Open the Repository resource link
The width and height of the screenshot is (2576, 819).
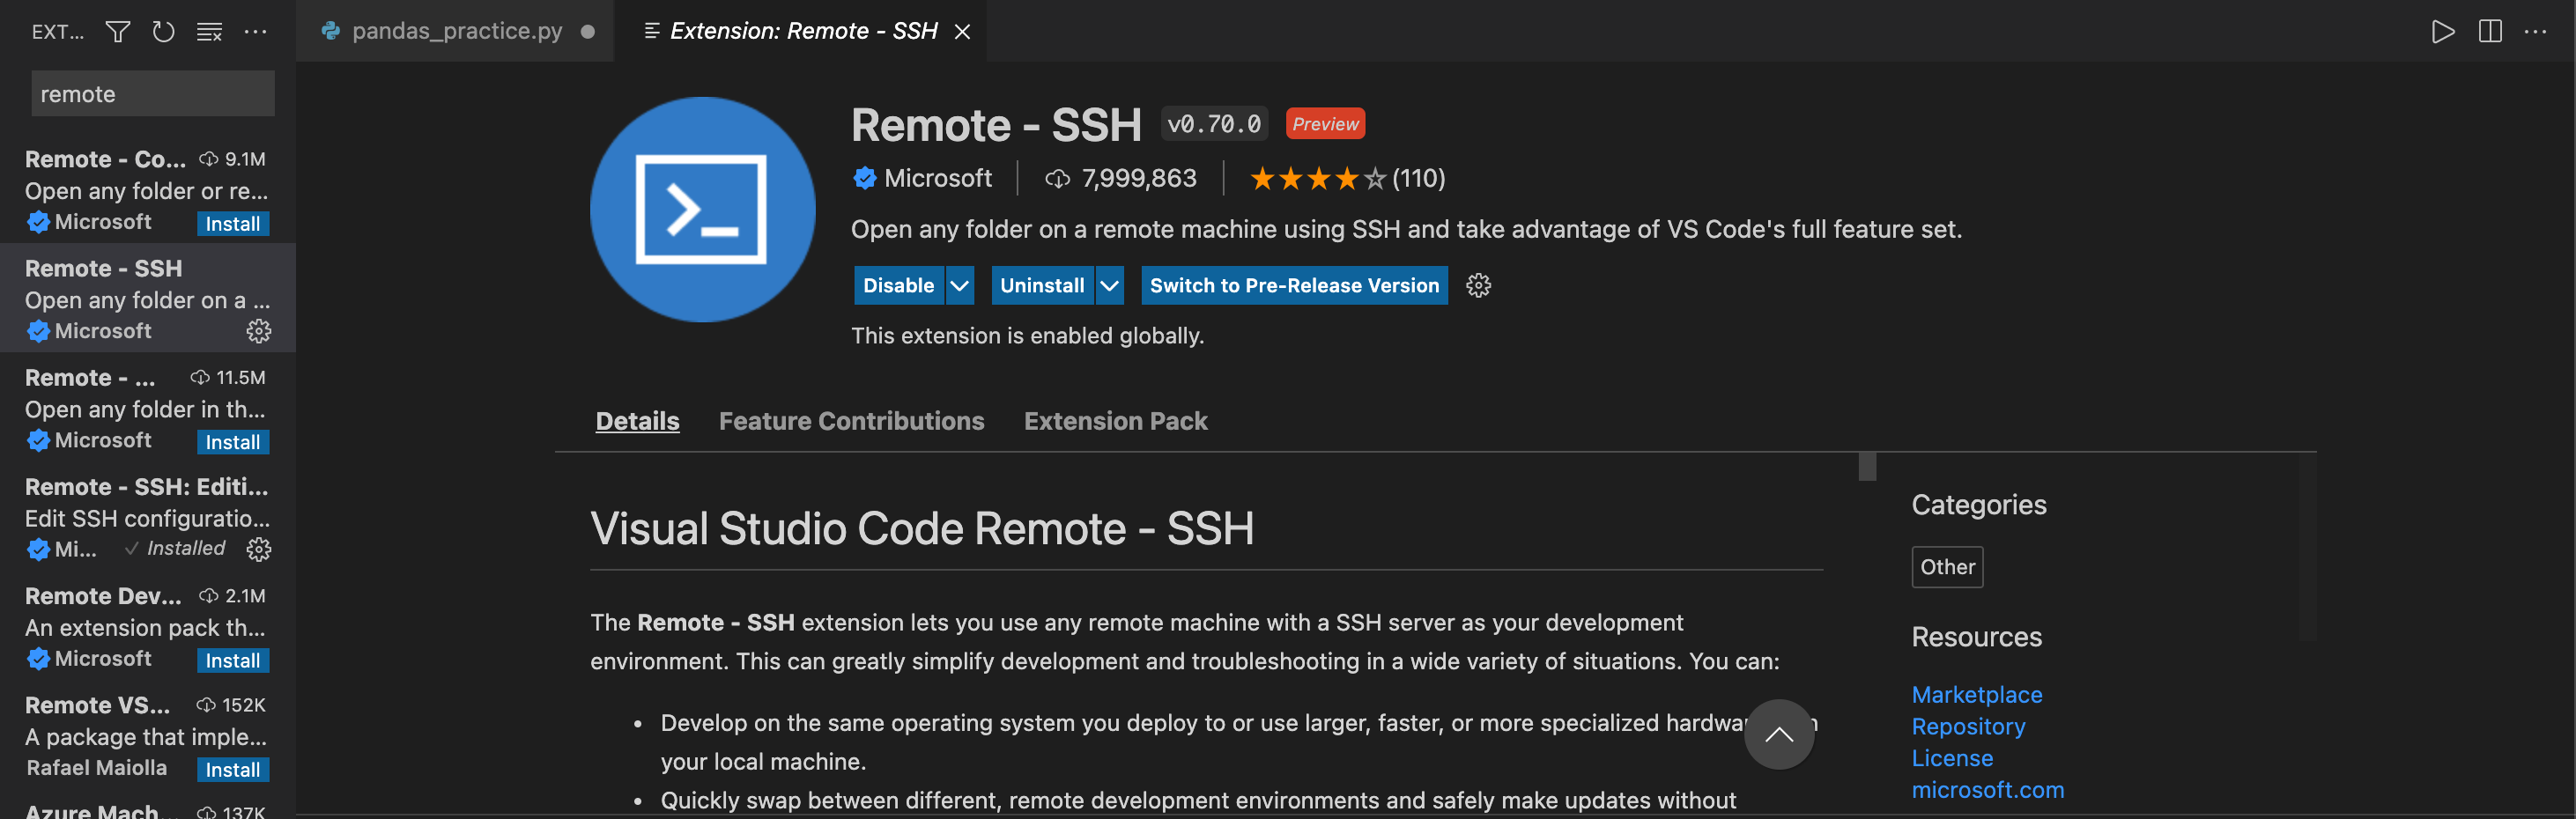pyautogui.click(x=1968, y=727)
